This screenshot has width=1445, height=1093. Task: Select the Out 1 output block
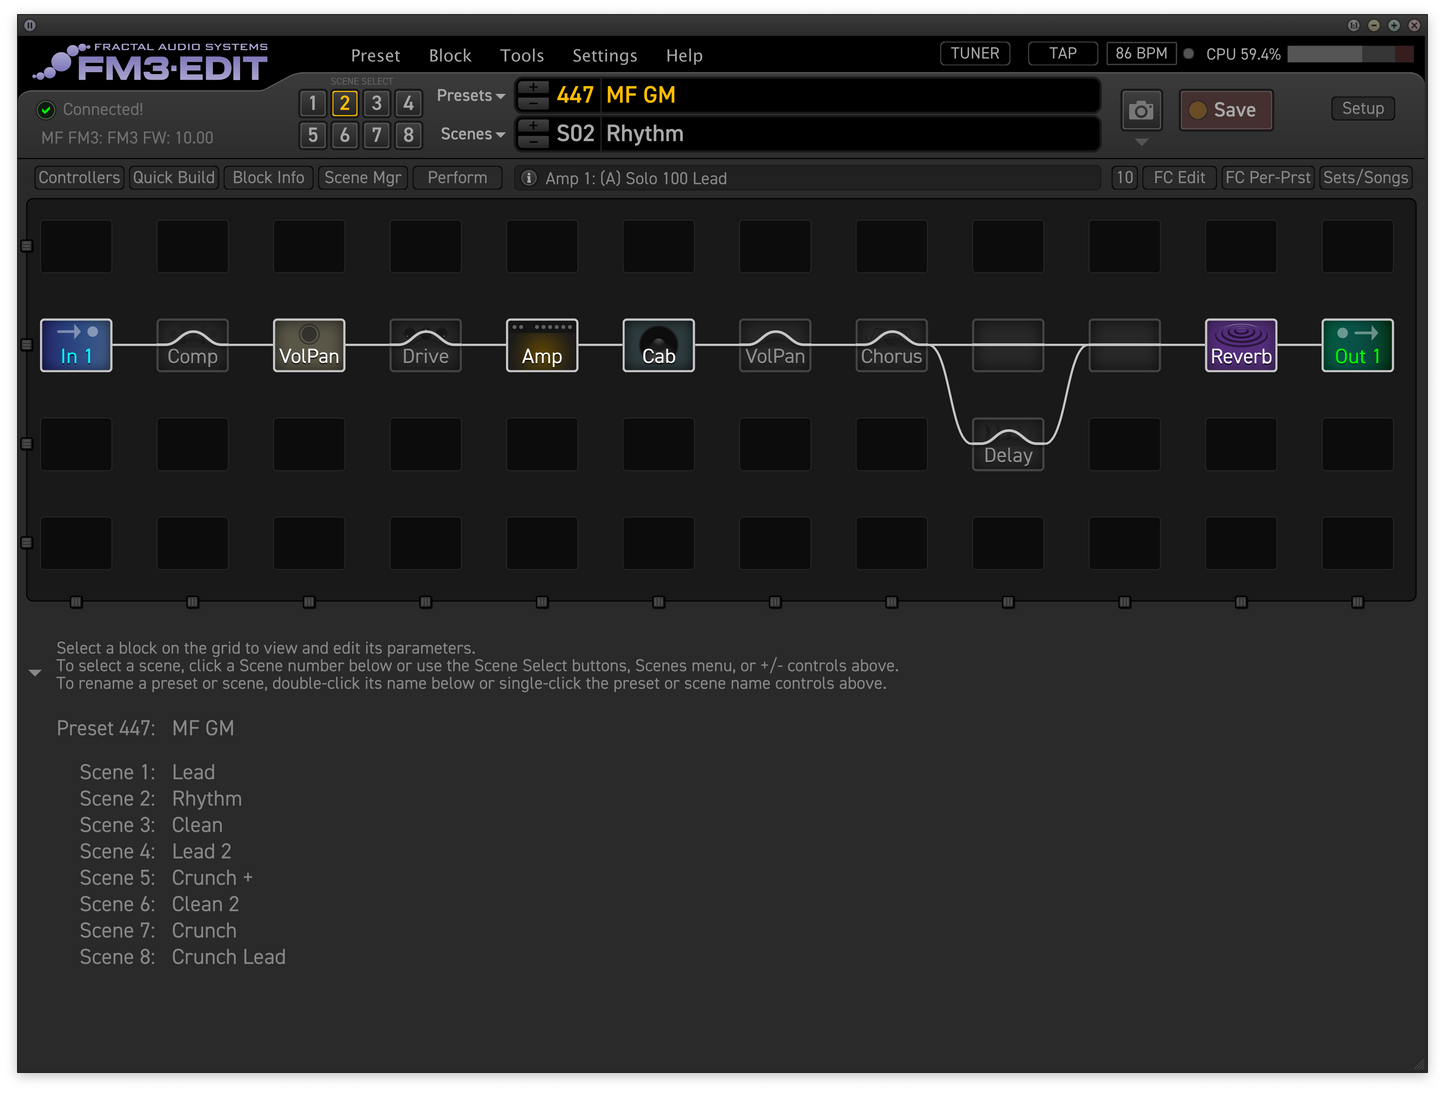tap(1357, 345)
